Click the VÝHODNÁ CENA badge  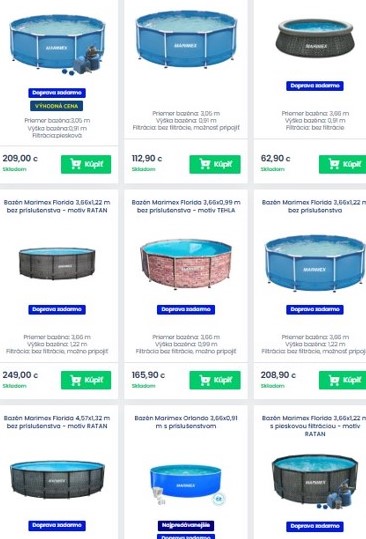(57, 106)
